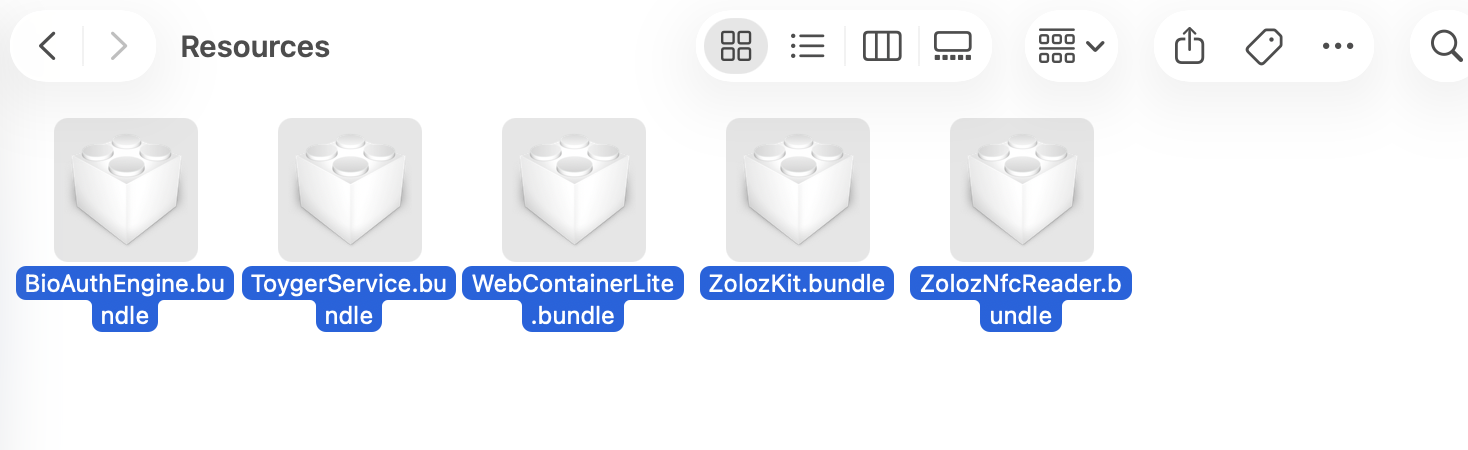Viewport: 1468px width, 450px height.
Task: Select the ToygerService.bundle icon
Action: tap(350, 190)
